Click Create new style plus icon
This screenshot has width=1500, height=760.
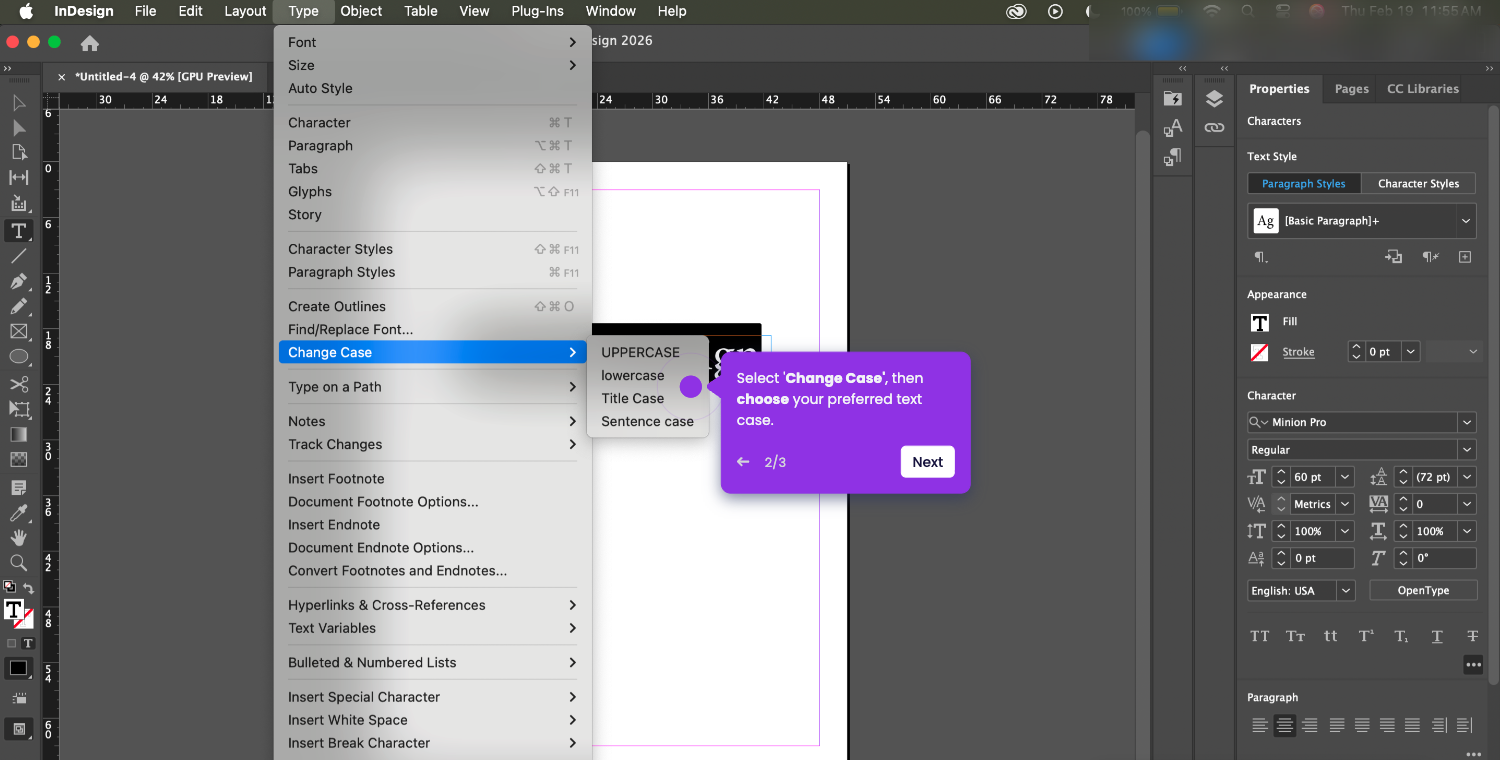1465,257
